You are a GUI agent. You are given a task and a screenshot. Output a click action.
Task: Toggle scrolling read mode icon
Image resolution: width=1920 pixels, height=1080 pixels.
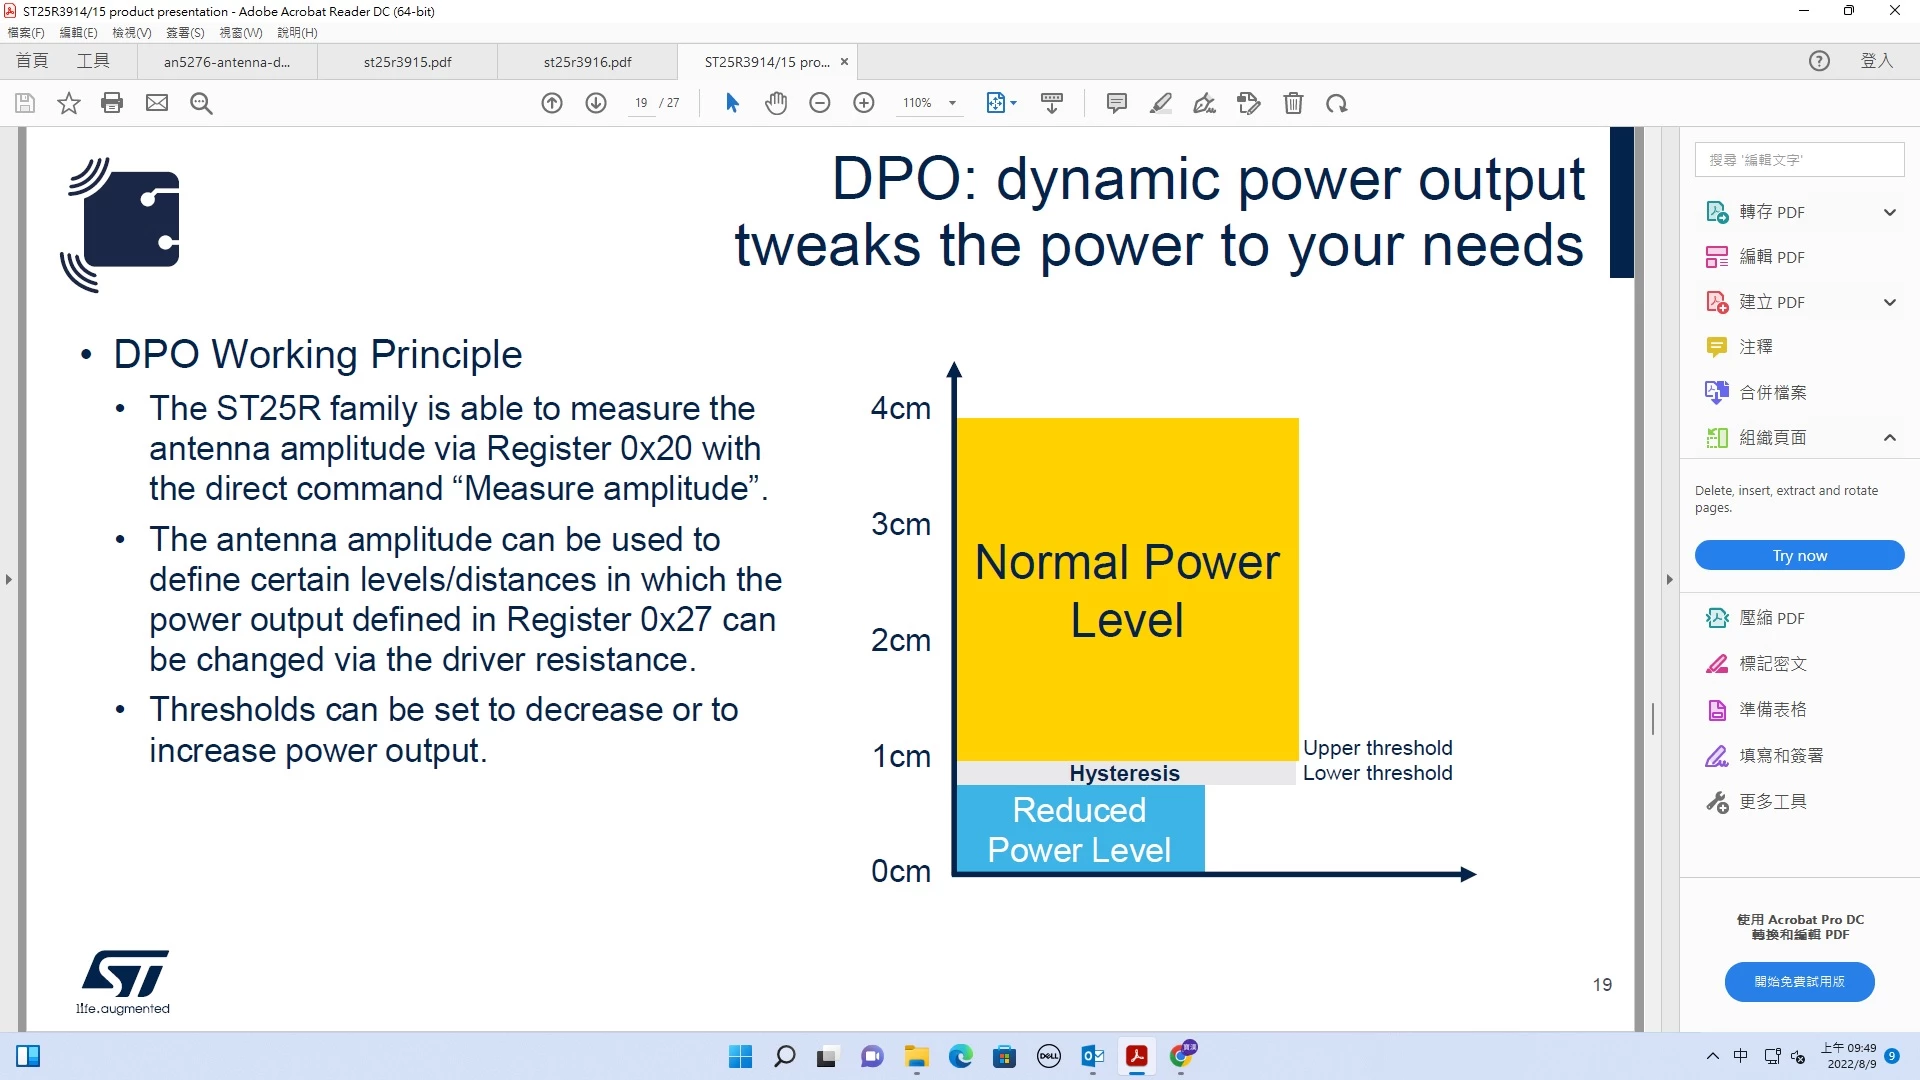(1052, 103)
